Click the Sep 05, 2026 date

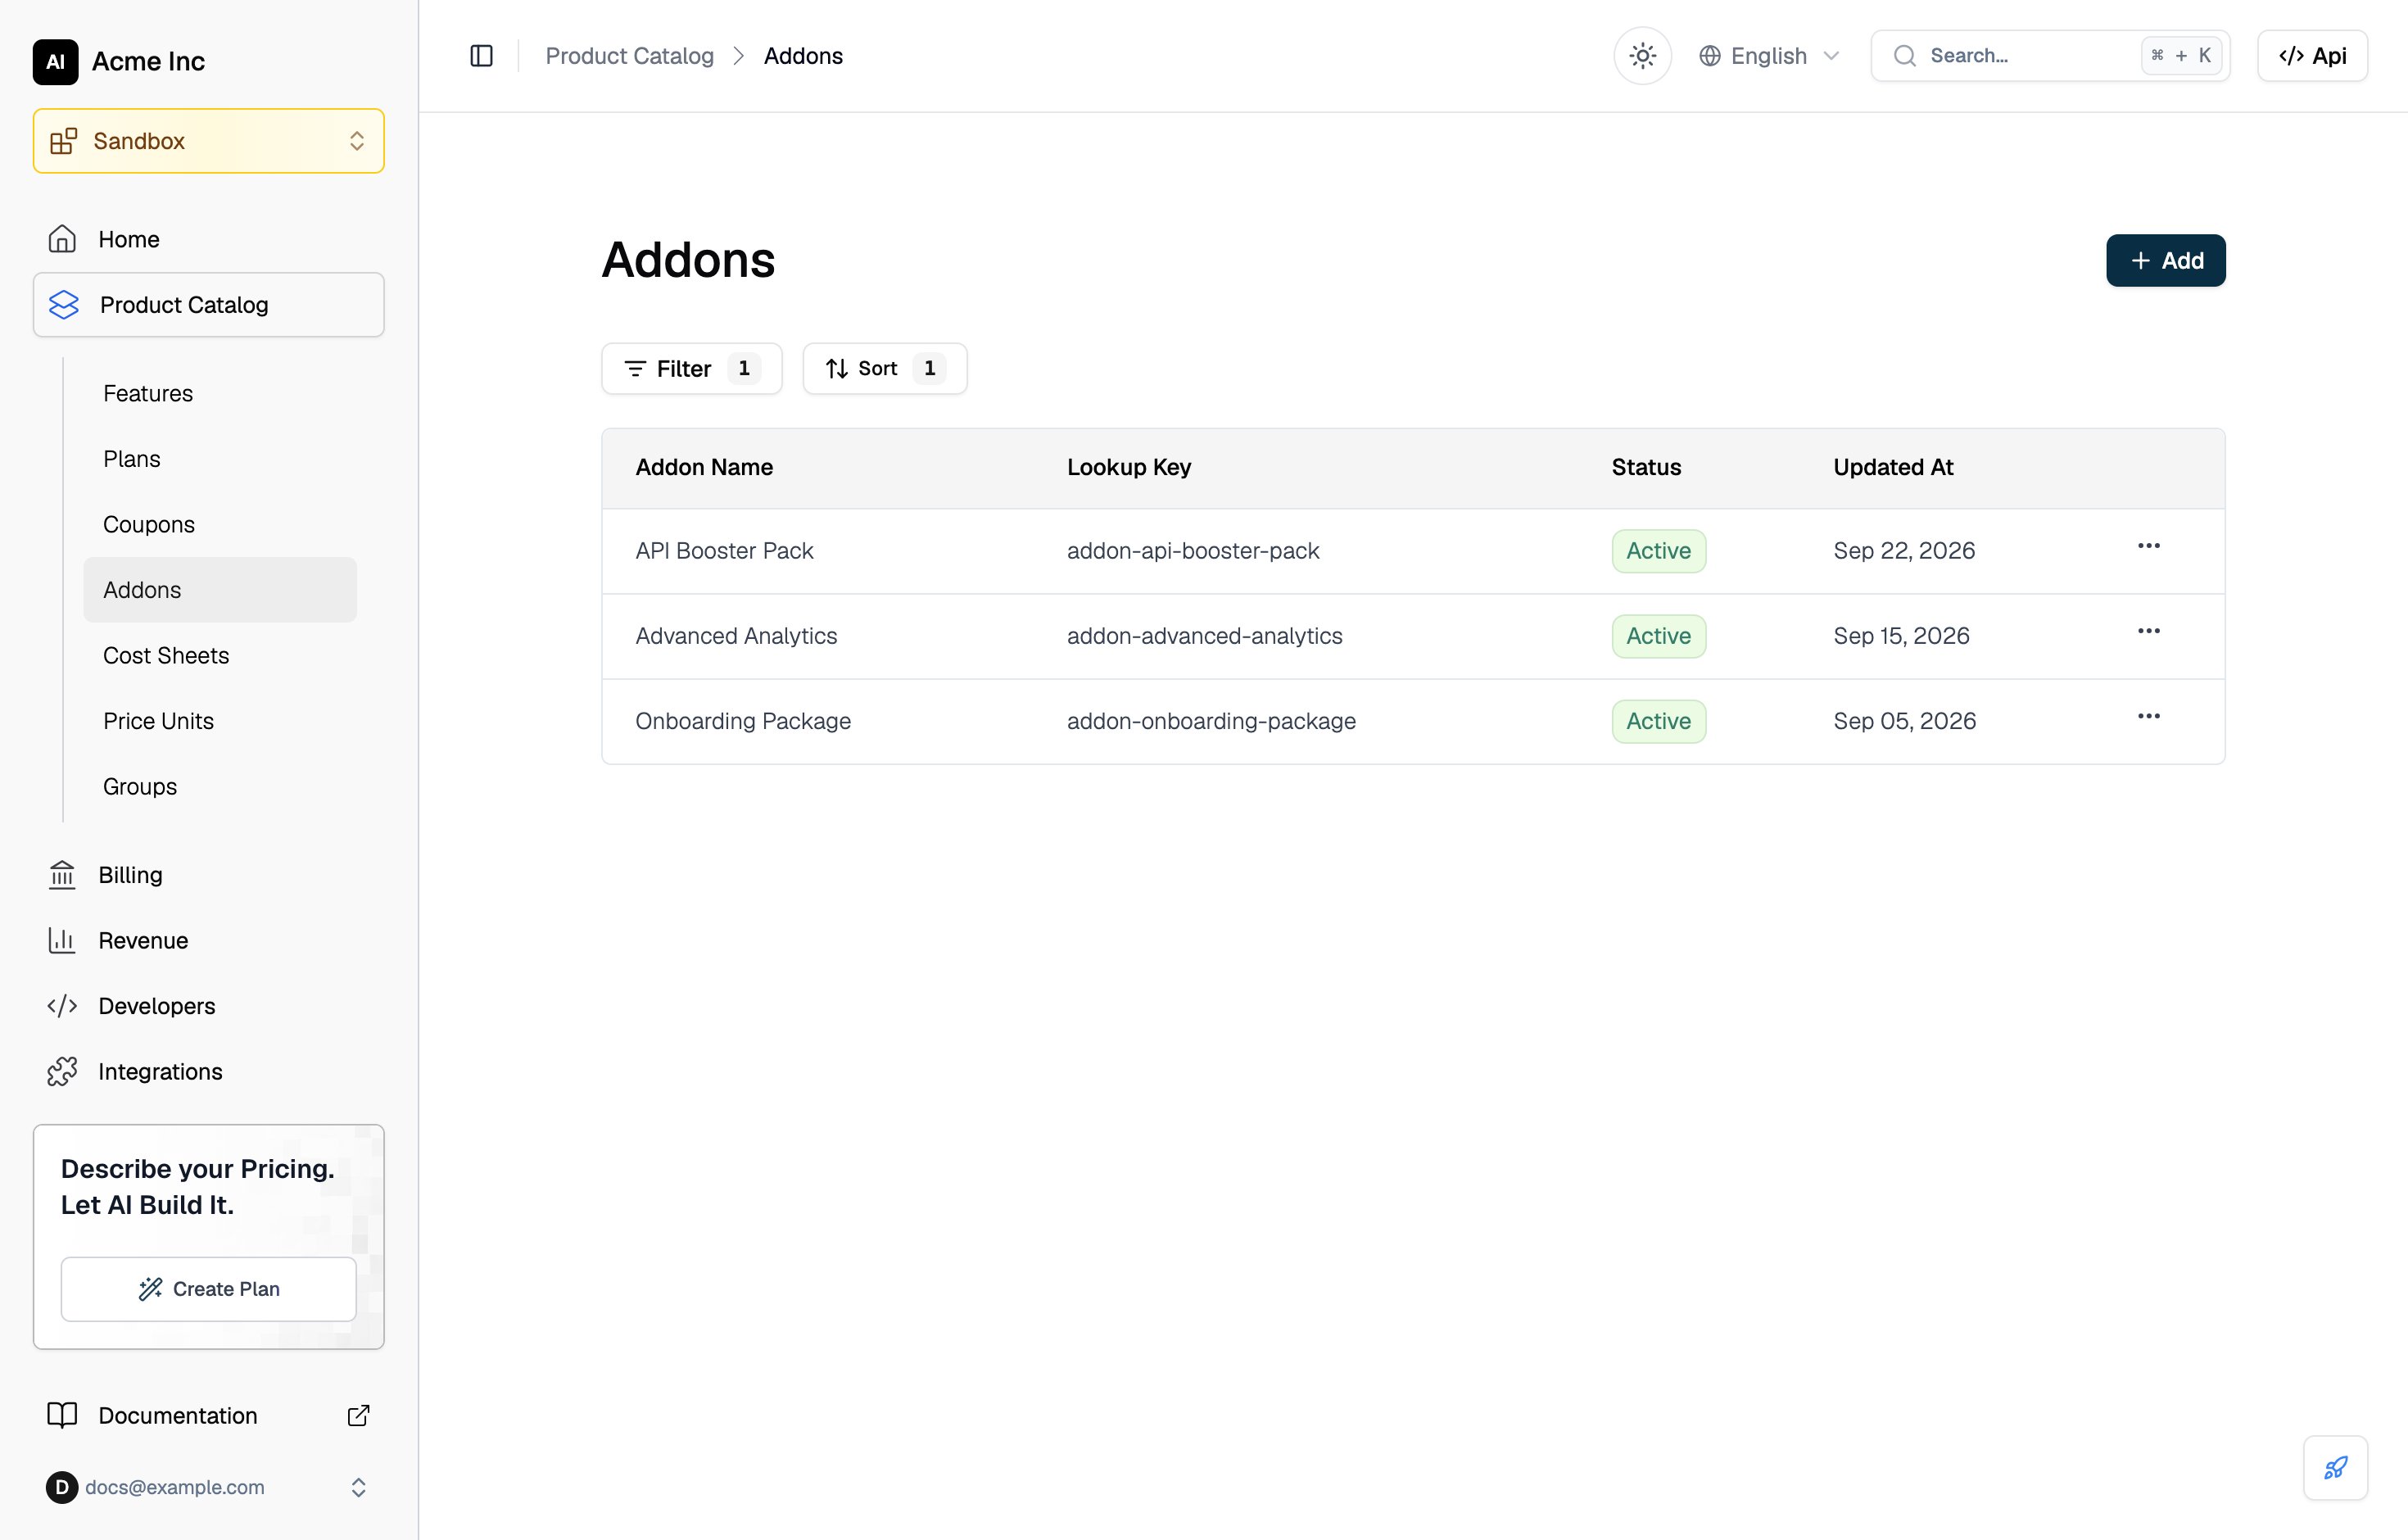[1904, 721]
